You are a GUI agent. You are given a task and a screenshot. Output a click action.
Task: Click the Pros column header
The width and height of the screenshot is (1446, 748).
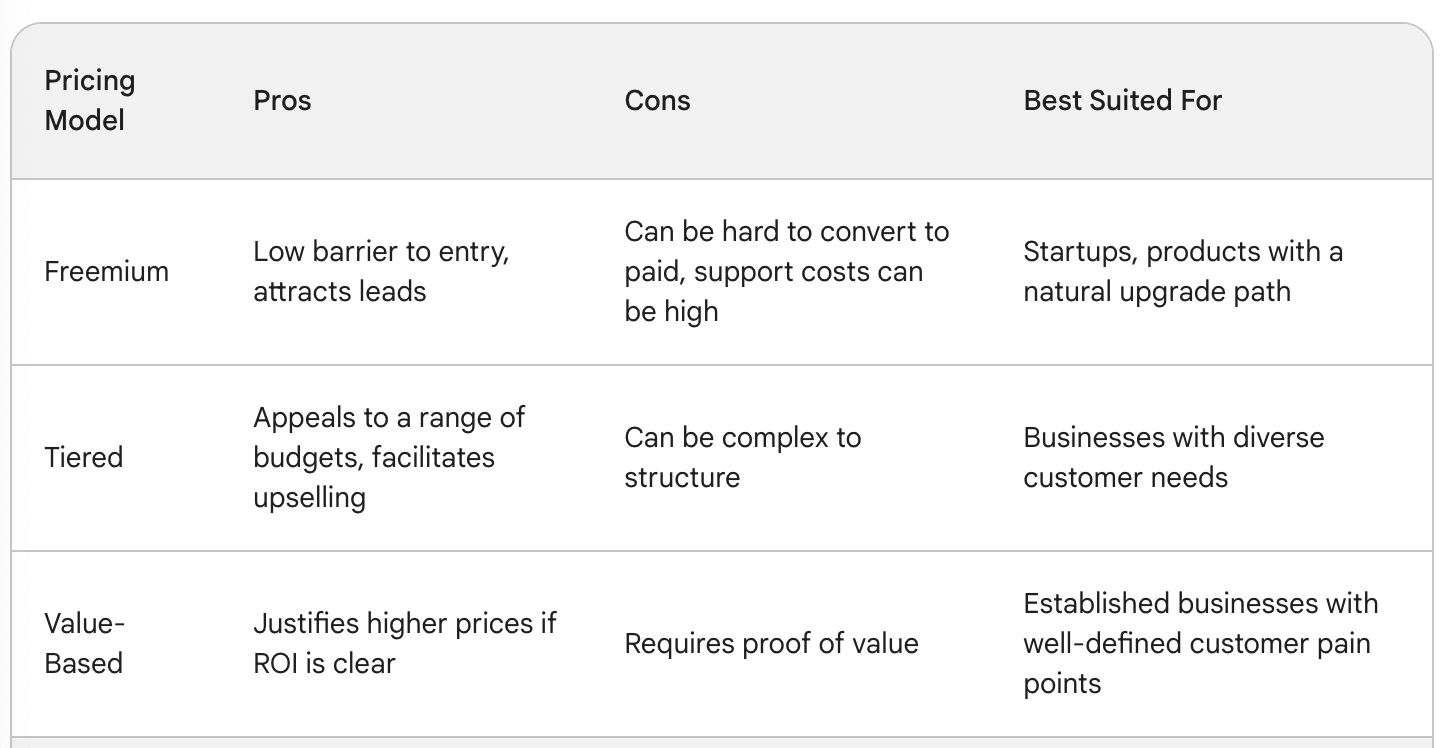click(x=282, y=100)
